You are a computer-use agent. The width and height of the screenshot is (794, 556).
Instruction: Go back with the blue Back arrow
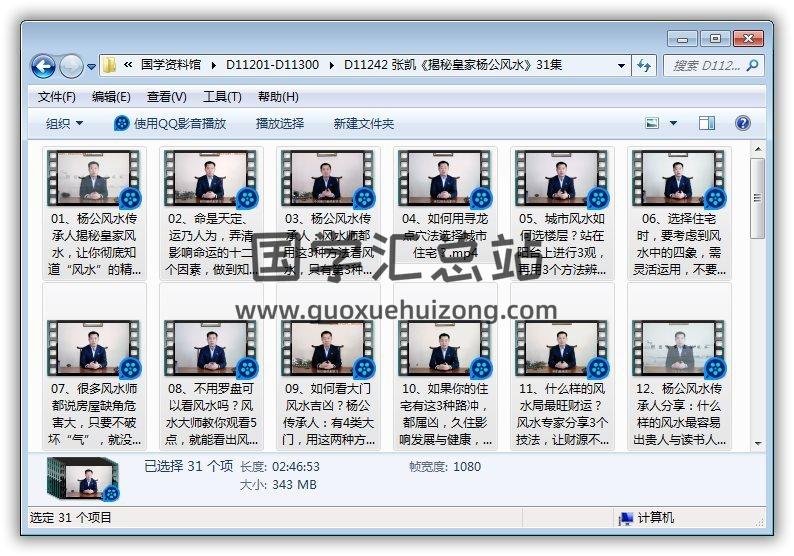(x=43, y=66)
